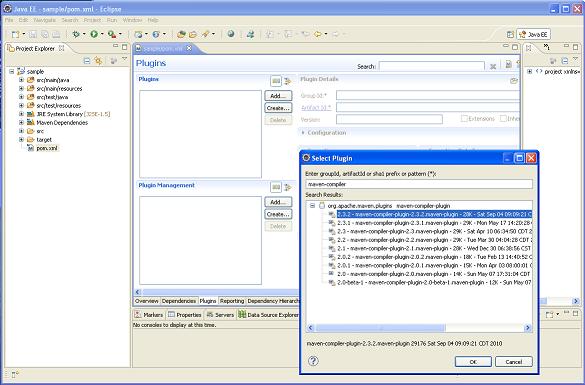This screenshot has height=385, width=585.
Task: Minimize the Project Explorer view
Action: (115, 46)
